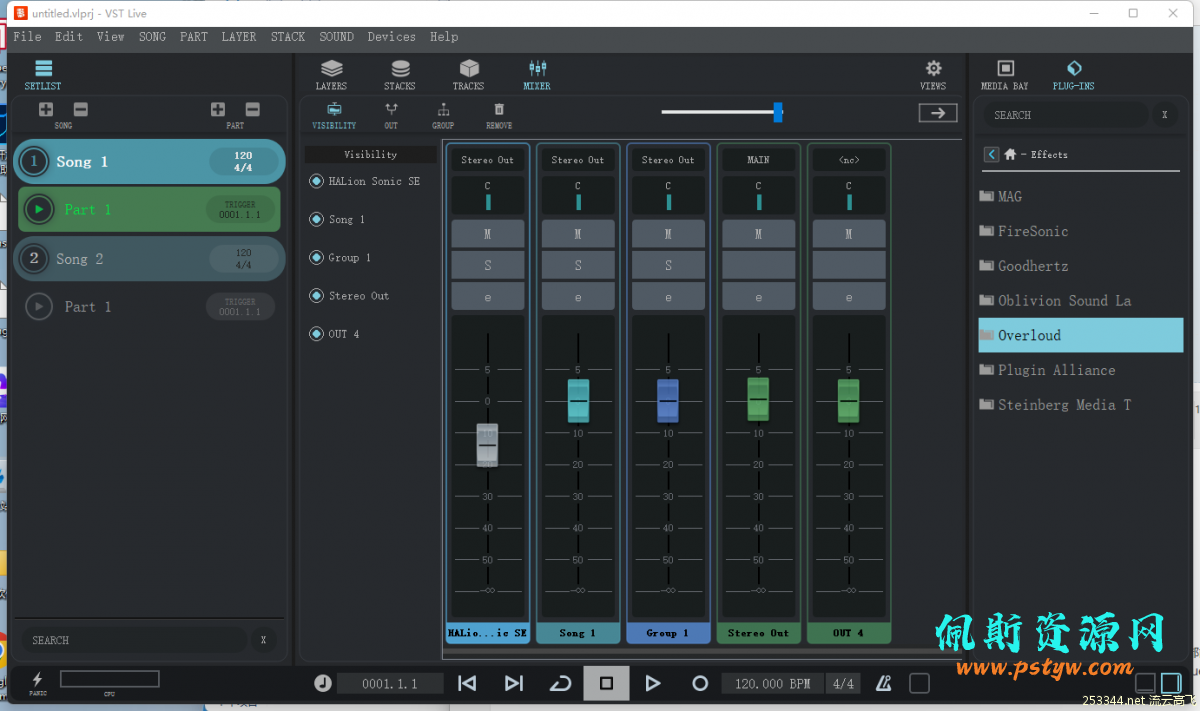Toggle the cycle loop button
The width and height of the screenshot is (1200, 711).
tap(560, 683)
